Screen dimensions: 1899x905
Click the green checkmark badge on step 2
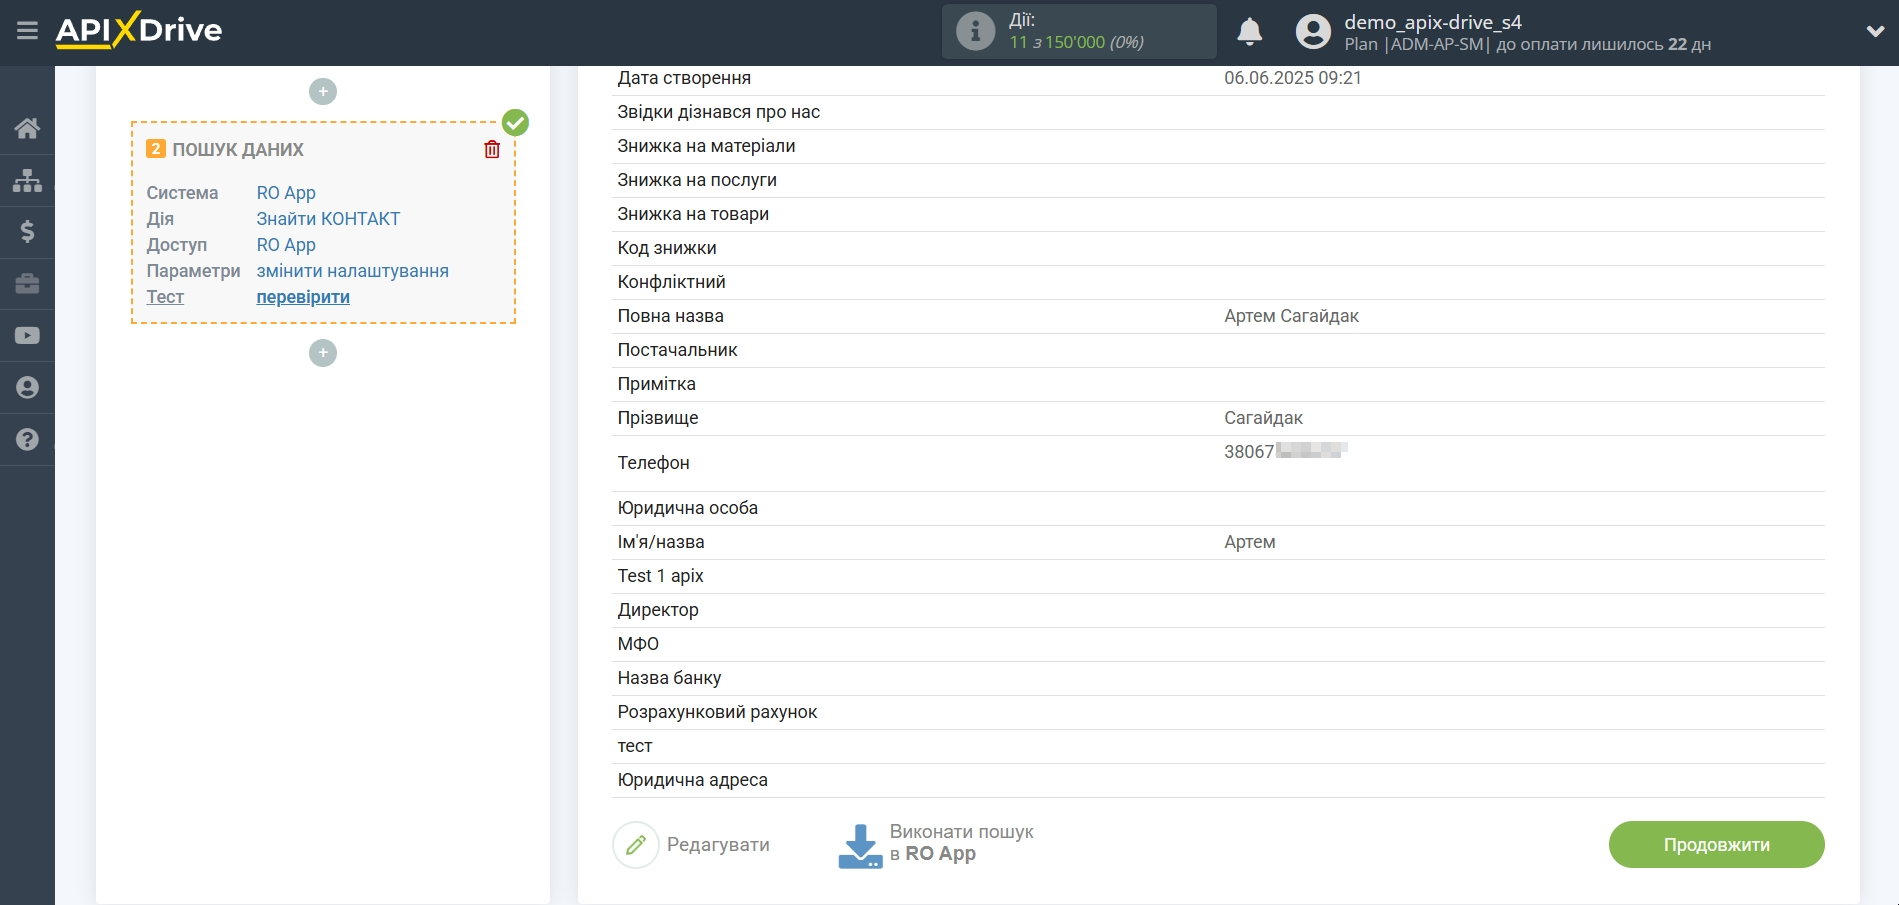(x=515, y=122)
